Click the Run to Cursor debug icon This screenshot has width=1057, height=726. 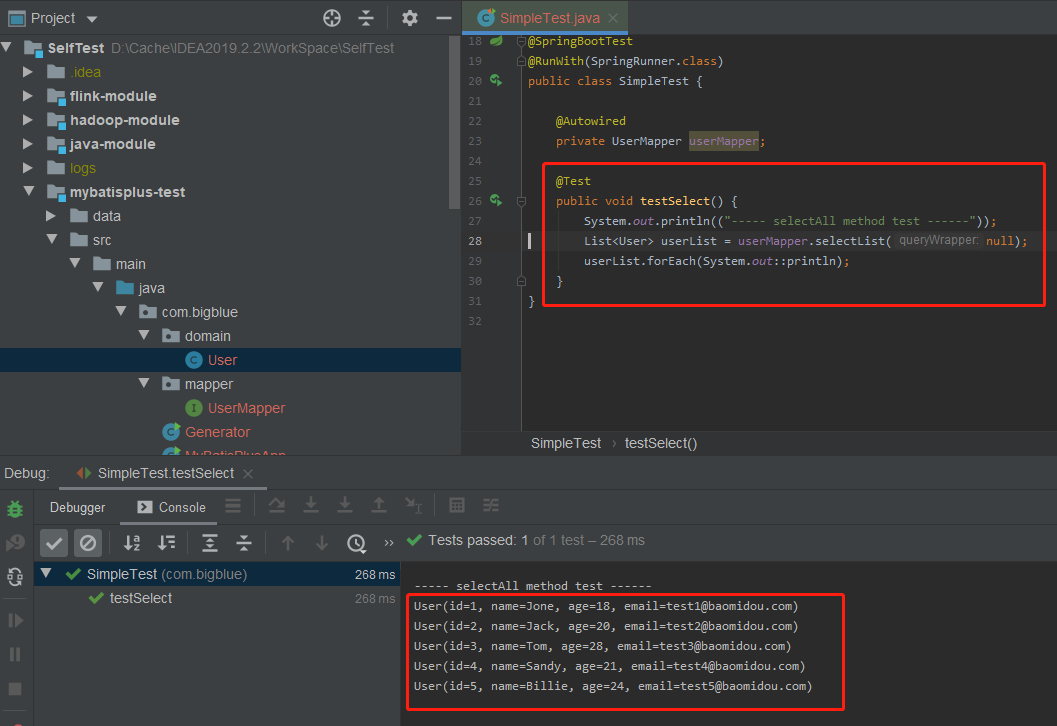(413, 506)
